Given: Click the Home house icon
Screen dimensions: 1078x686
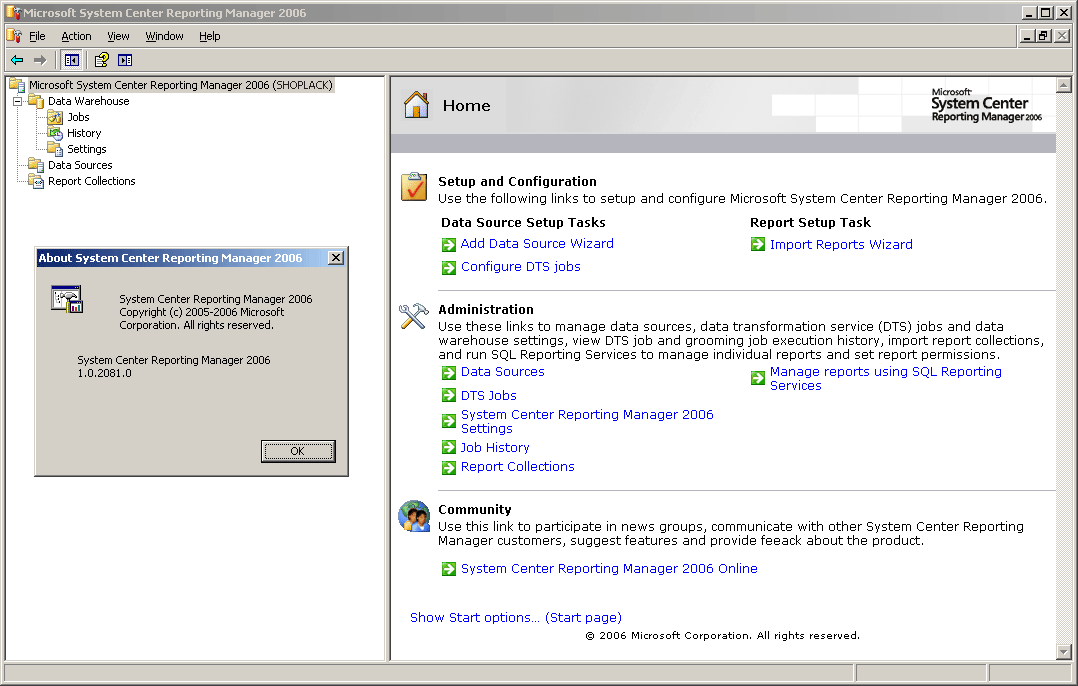Looking at the screenshot, I should 416,104.
